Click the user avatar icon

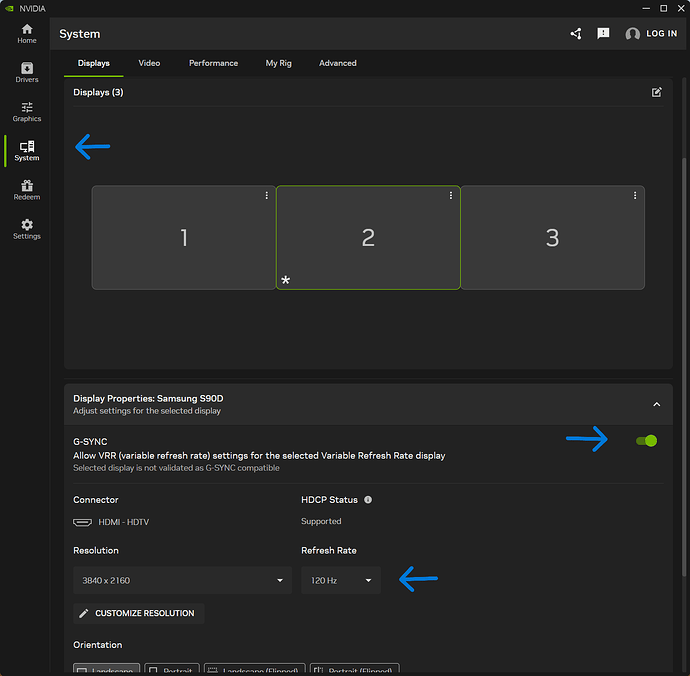(x=632, y=34)
